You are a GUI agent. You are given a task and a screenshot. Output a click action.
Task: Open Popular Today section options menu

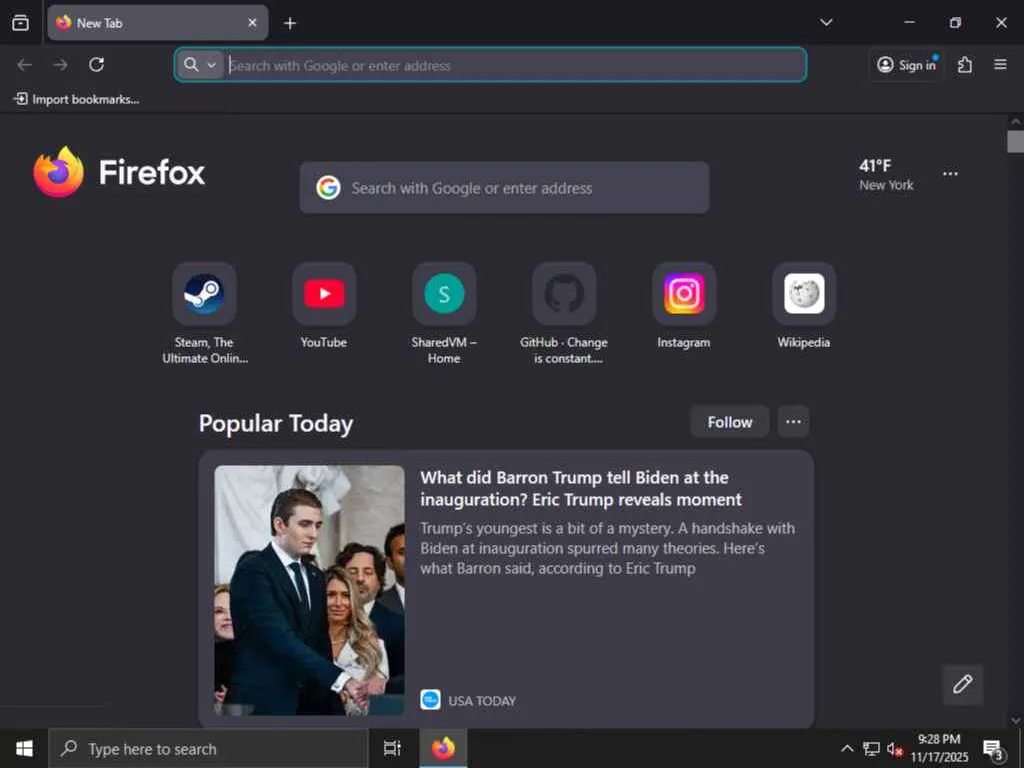click(x=793, y=422)
